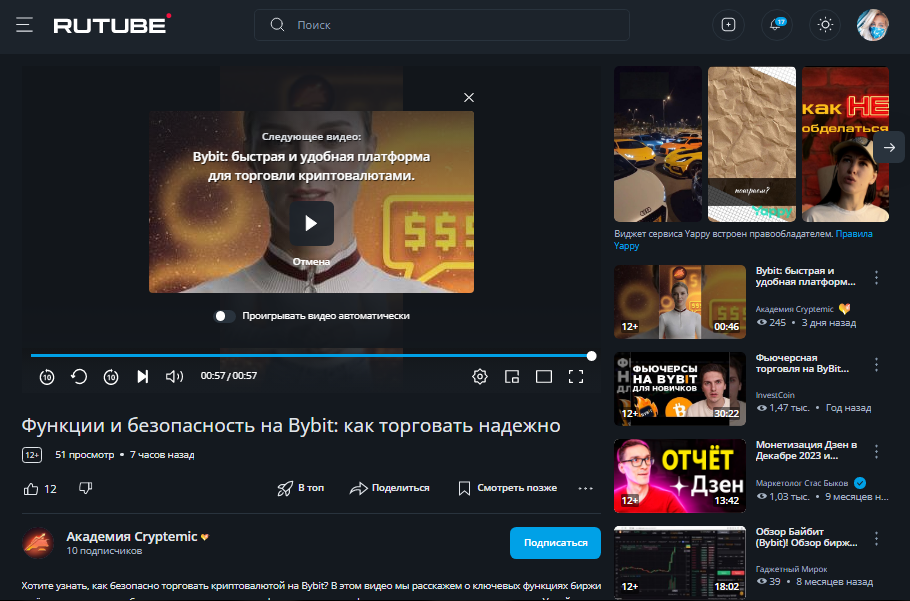Click text '10 подписчиков'
The height and width of the screenshot is (601, 910).
coord(104,551)
